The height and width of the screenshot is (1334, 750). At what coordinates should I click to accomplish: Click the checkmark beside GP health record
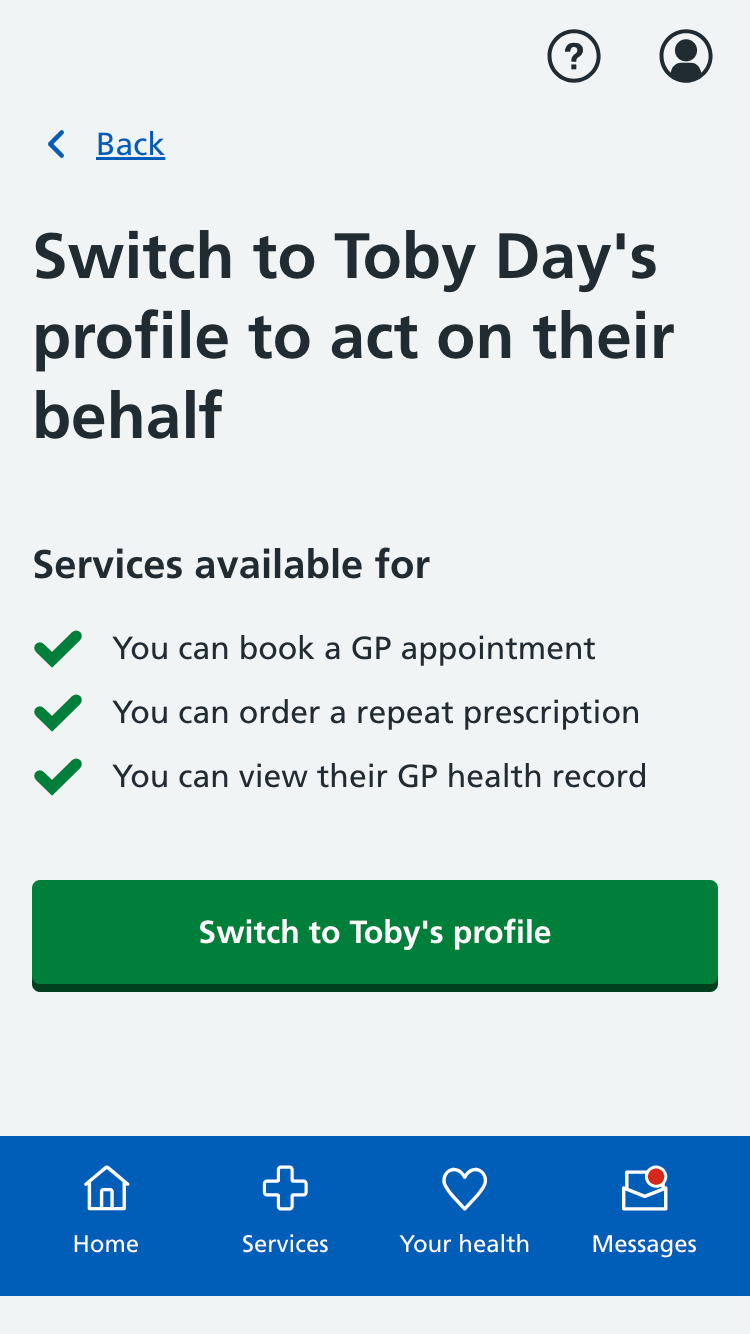(x=57, y=776)
